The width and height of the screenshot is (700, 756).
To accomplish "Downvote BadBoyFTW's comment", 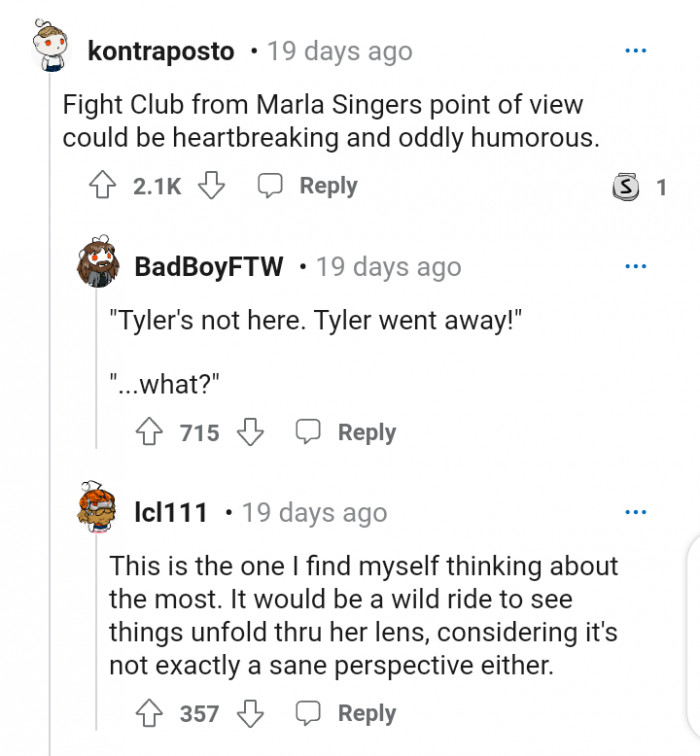I will [x=250, y=432].
